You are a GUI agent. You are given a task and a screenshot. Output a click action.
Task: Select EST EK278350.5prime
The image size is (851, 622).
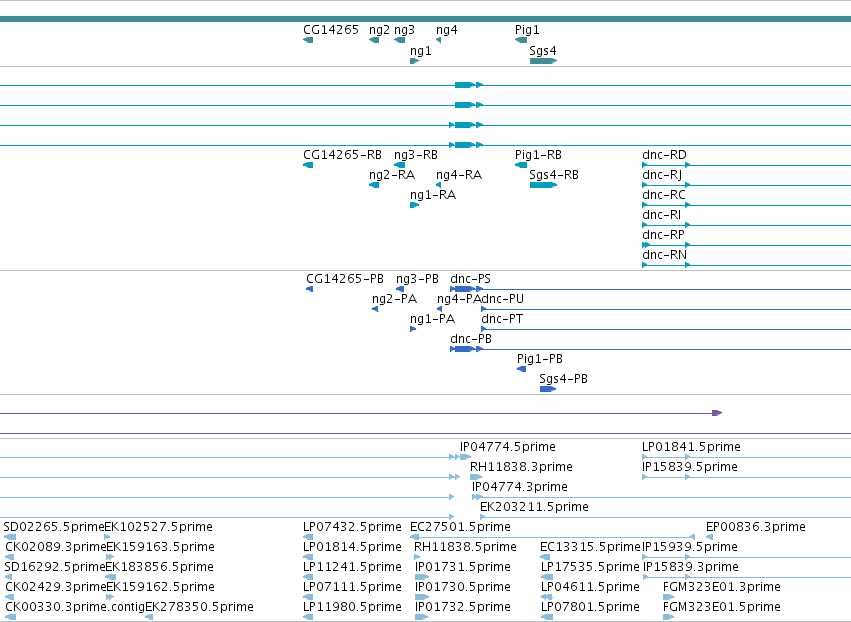coord(199,607)
